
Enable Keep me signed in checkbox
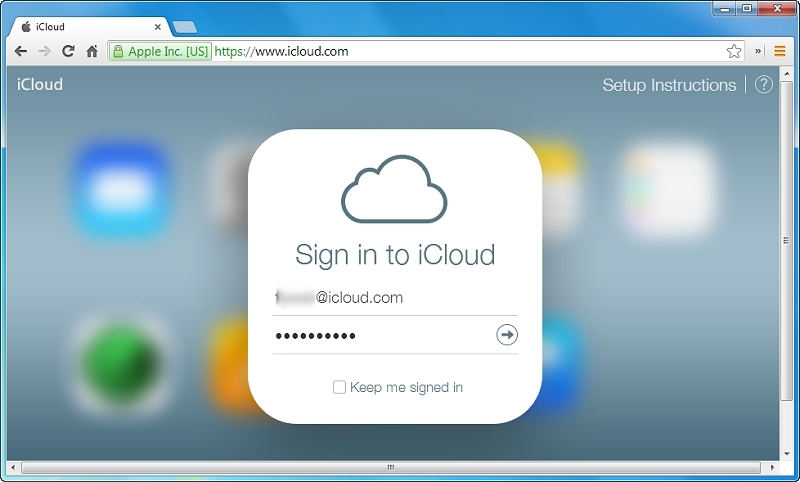point(339,387)
